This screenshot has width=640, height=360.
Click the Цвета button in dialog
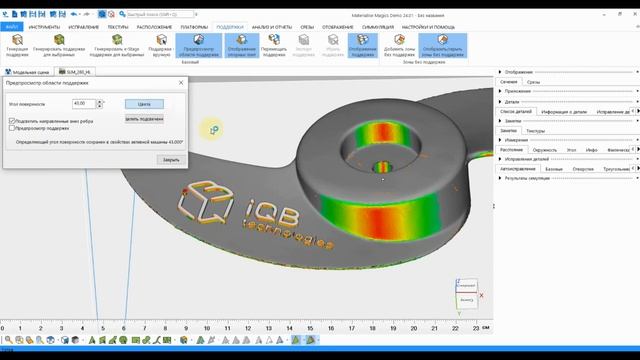(x=144, y=104)
